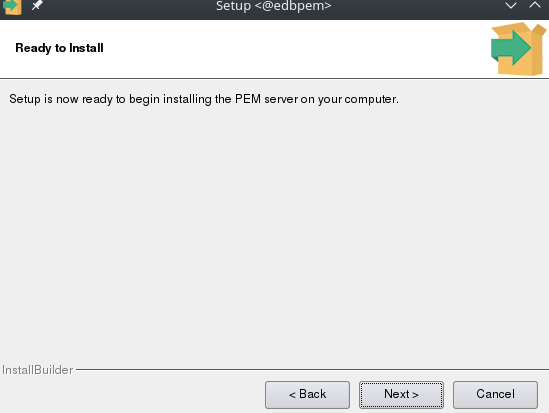Click the word Setup beginning the message

point(25,99)
